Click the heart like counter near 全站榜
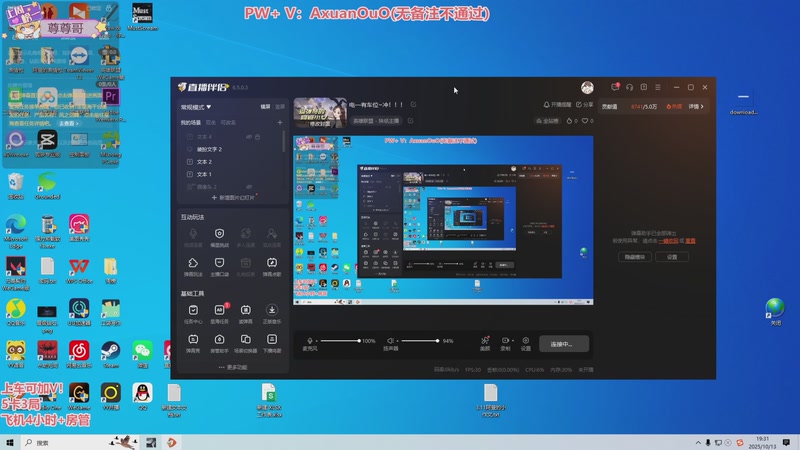This screenshot has width=800, height=450. click(588, 121)
